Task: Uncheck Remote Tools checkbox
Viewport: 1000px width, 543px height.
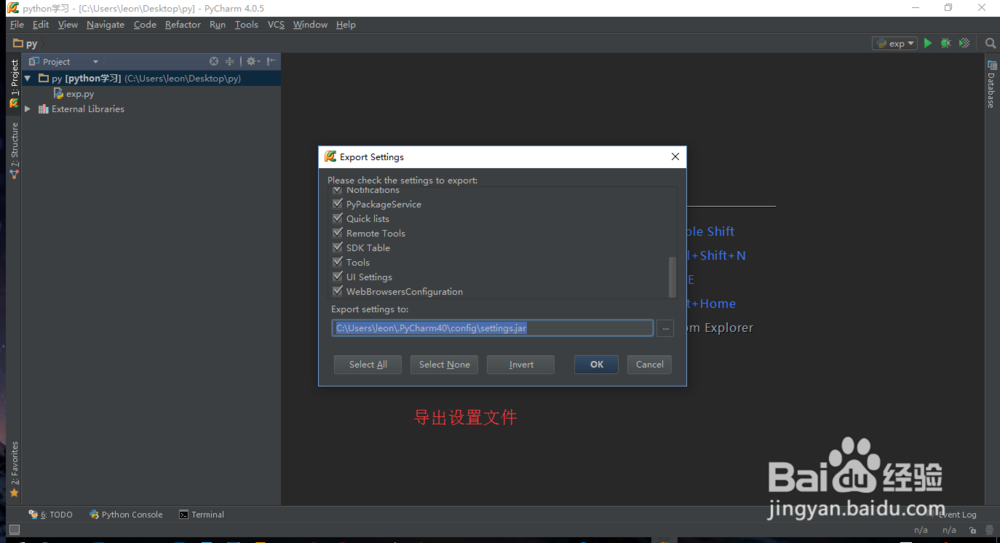Action: pos(337,233)
